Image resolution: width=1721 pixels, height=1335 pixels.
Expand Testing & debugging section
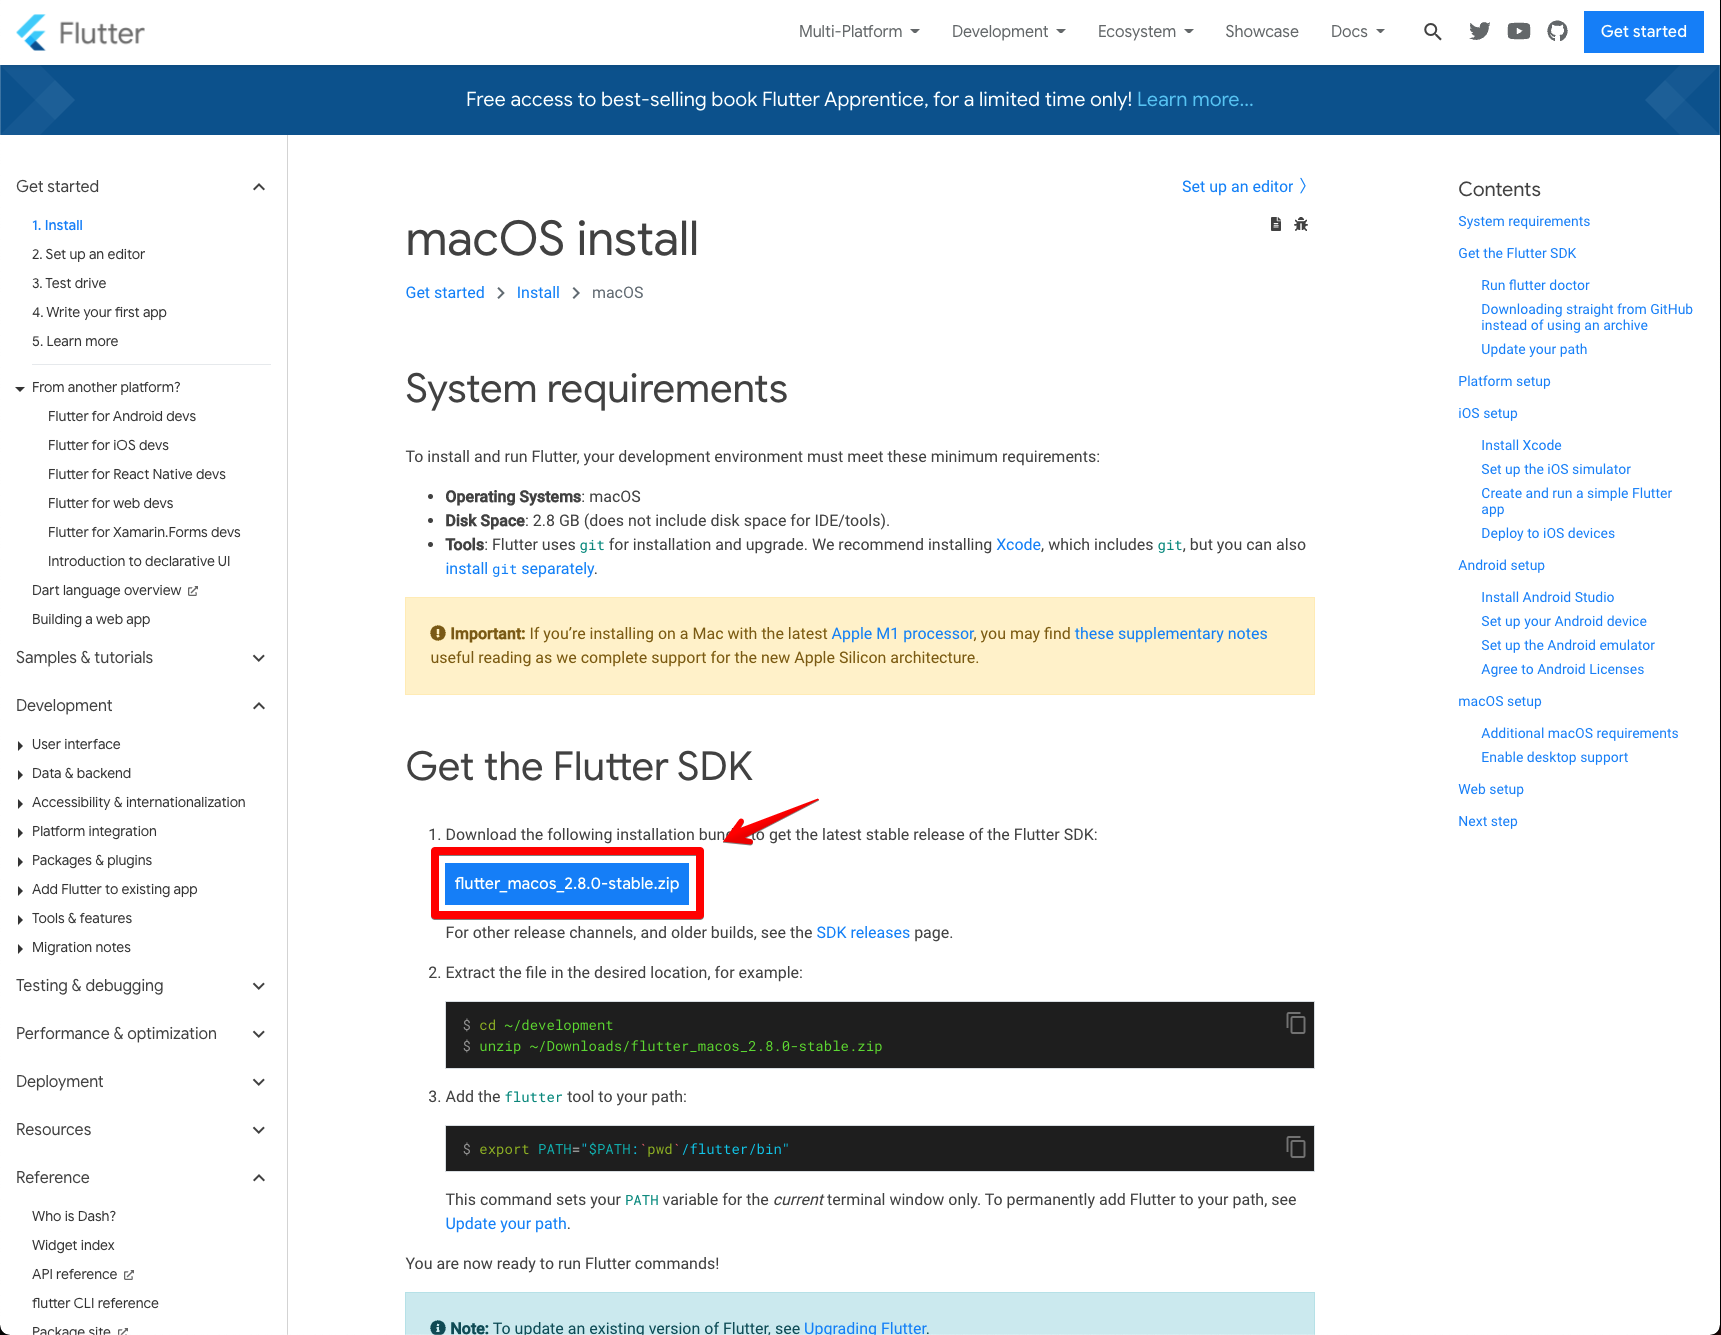tap(259, 986)
